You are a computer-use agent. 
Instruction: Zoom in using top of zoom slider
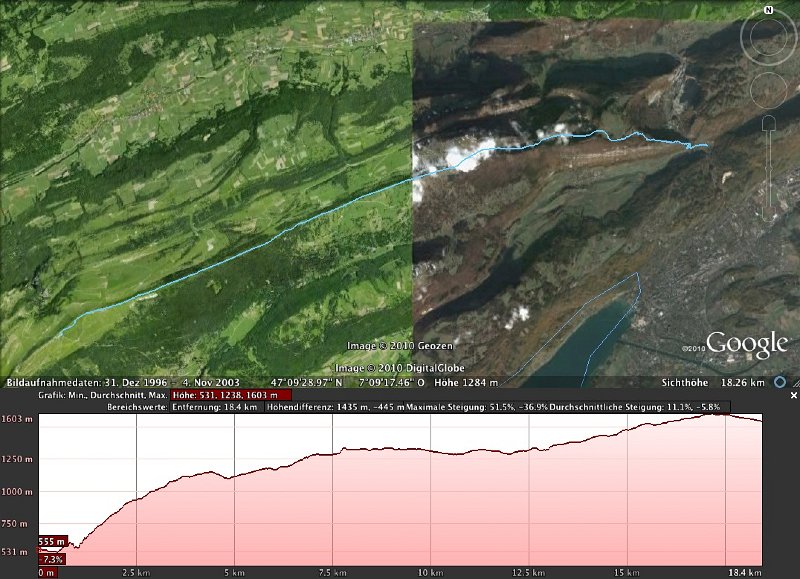click(x=768, y=123)
